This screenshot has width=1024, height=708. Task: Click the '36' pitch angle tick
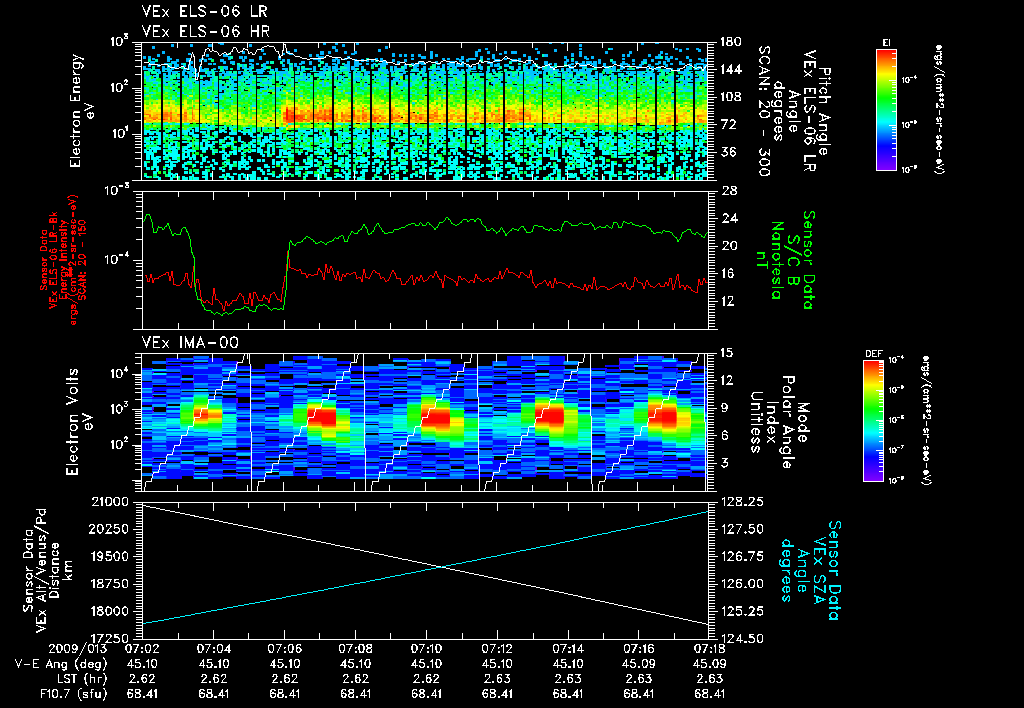726,152
